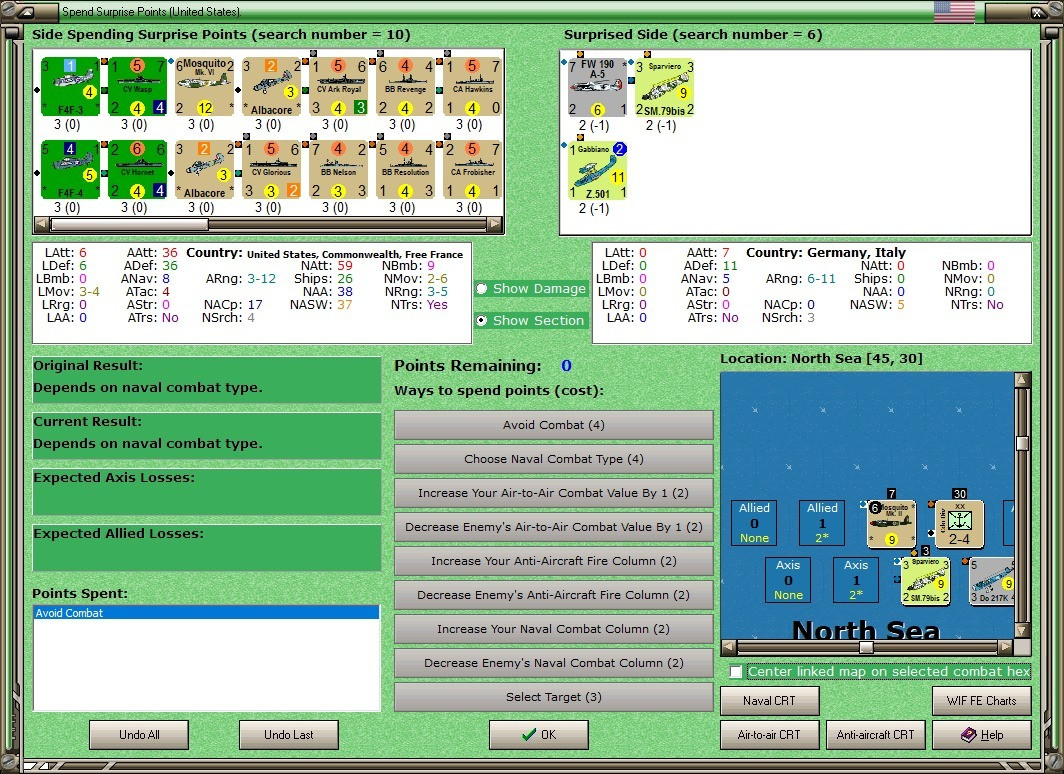Image resolution: width=1064 pixels, height=774 pixels.
Task: Select the FW 190 A-5 fighter counter
Action: 597,88
